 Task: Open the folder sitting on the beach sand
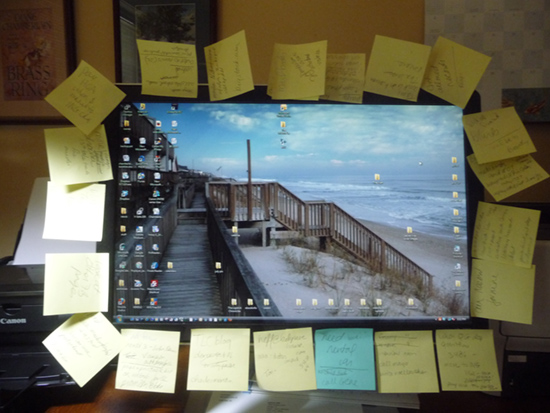coord(409,230)
